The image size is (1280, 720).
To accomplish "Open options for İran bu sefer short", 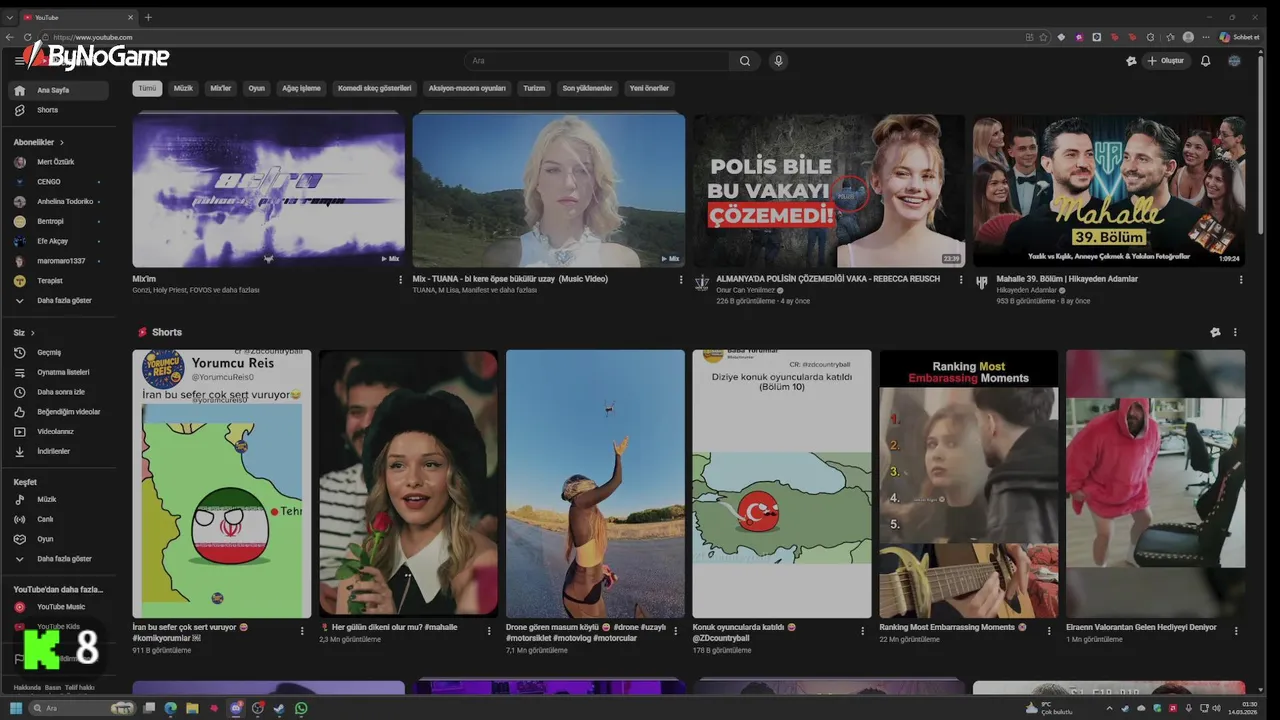I will click(302, 631).
